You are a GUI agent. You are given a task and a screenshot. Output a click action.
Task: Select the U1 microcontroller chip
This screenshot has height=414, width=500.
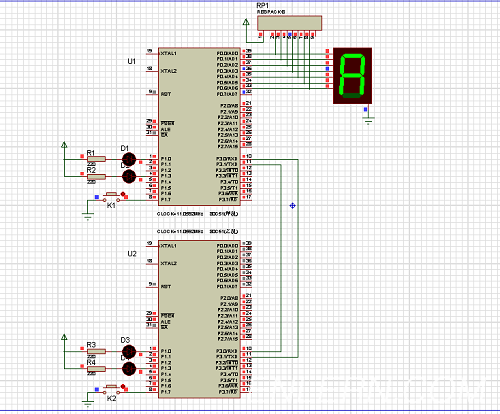199,126
